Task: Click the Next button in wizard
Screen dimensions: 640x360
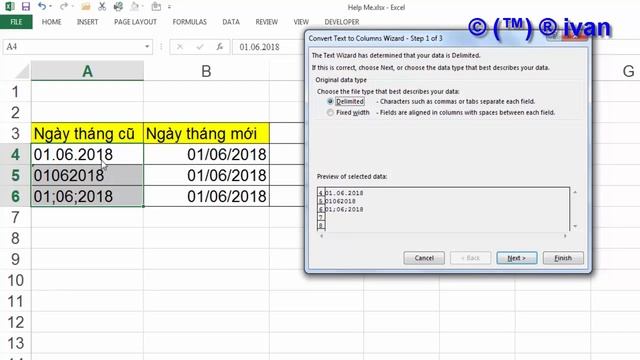Action: 516,258
